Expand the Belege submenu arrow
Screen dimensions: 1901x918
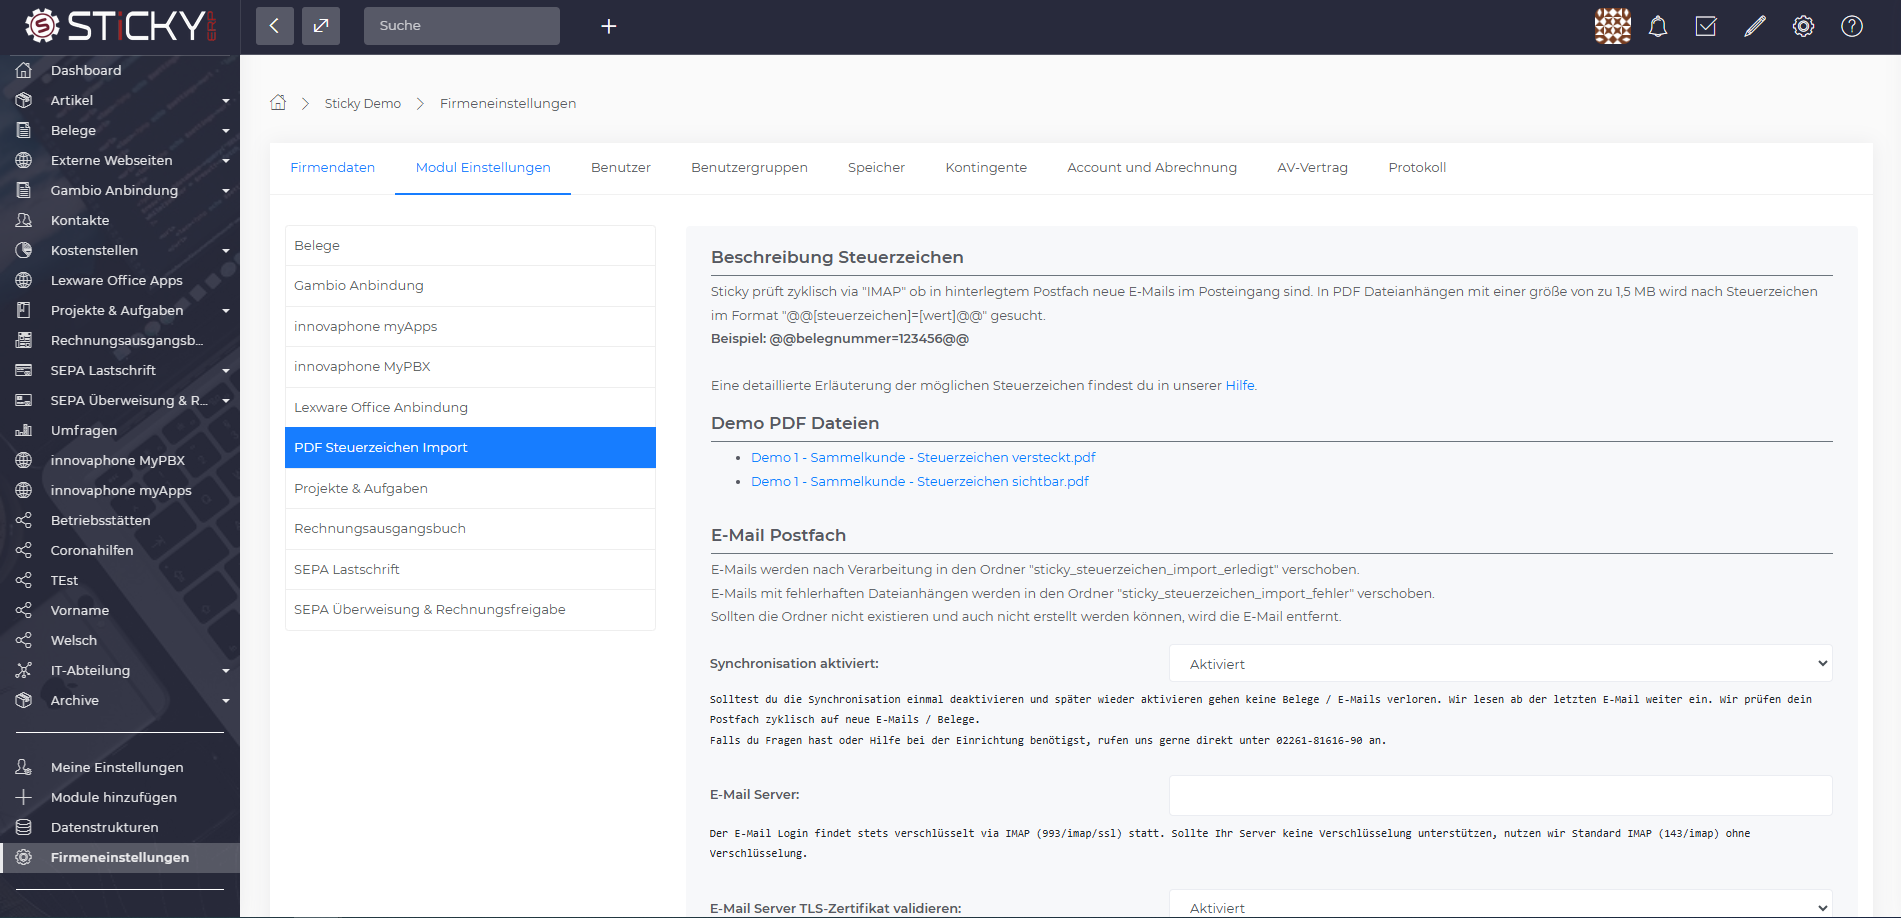click(x=226, y=131)
